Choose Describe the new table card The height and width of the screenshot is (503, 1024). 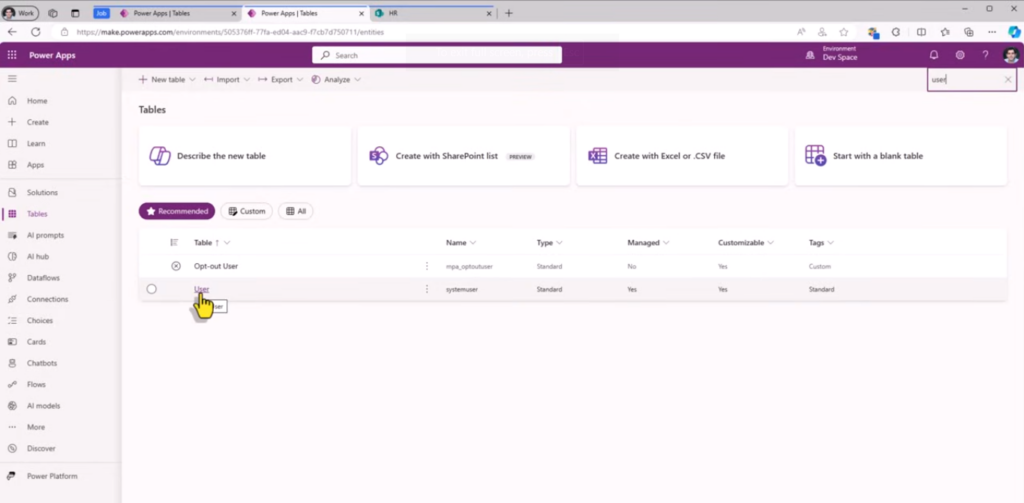(245, 156)
